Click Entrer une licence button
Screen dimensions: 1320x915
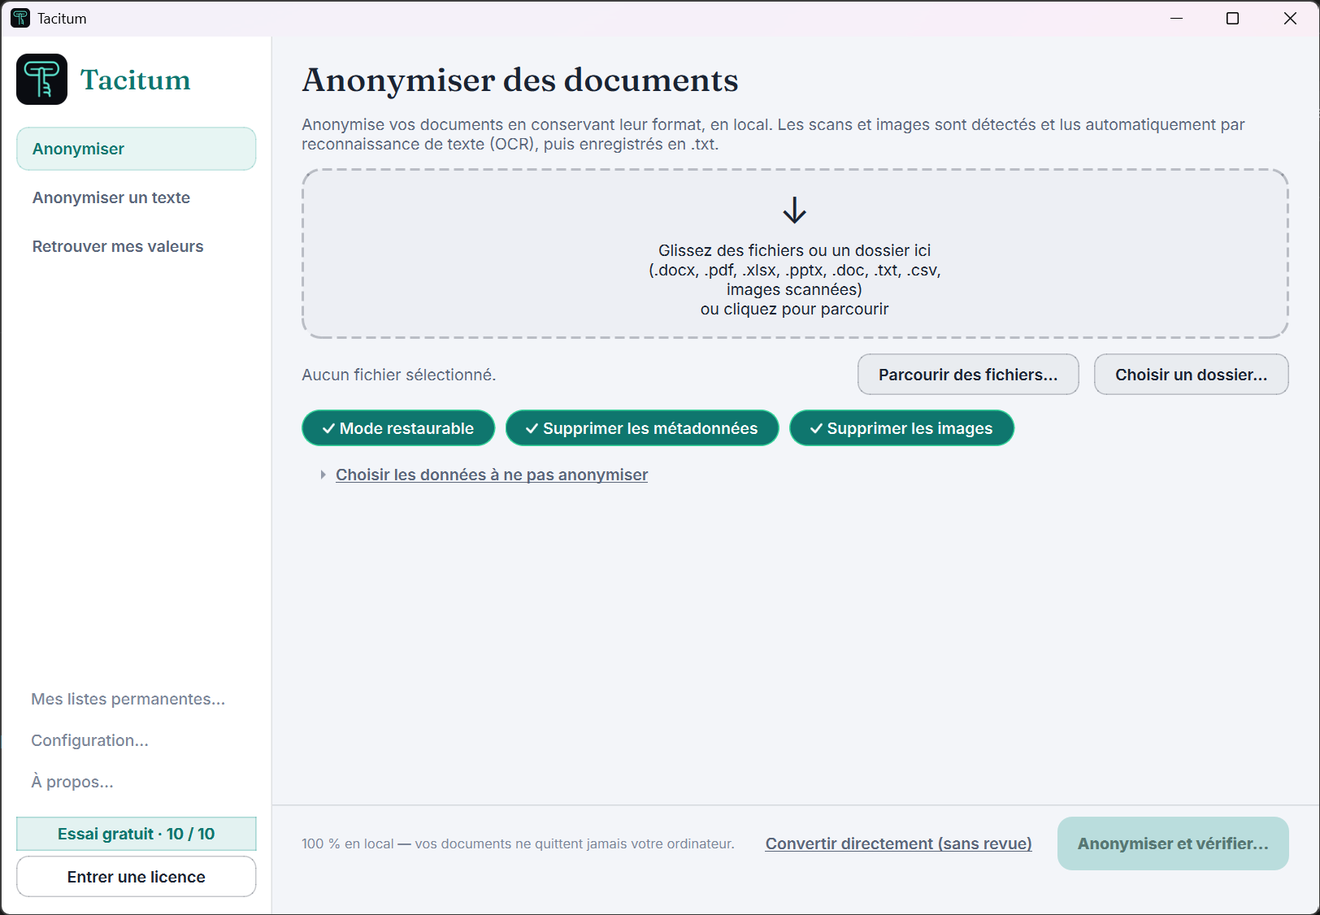[x=136, y=877]
